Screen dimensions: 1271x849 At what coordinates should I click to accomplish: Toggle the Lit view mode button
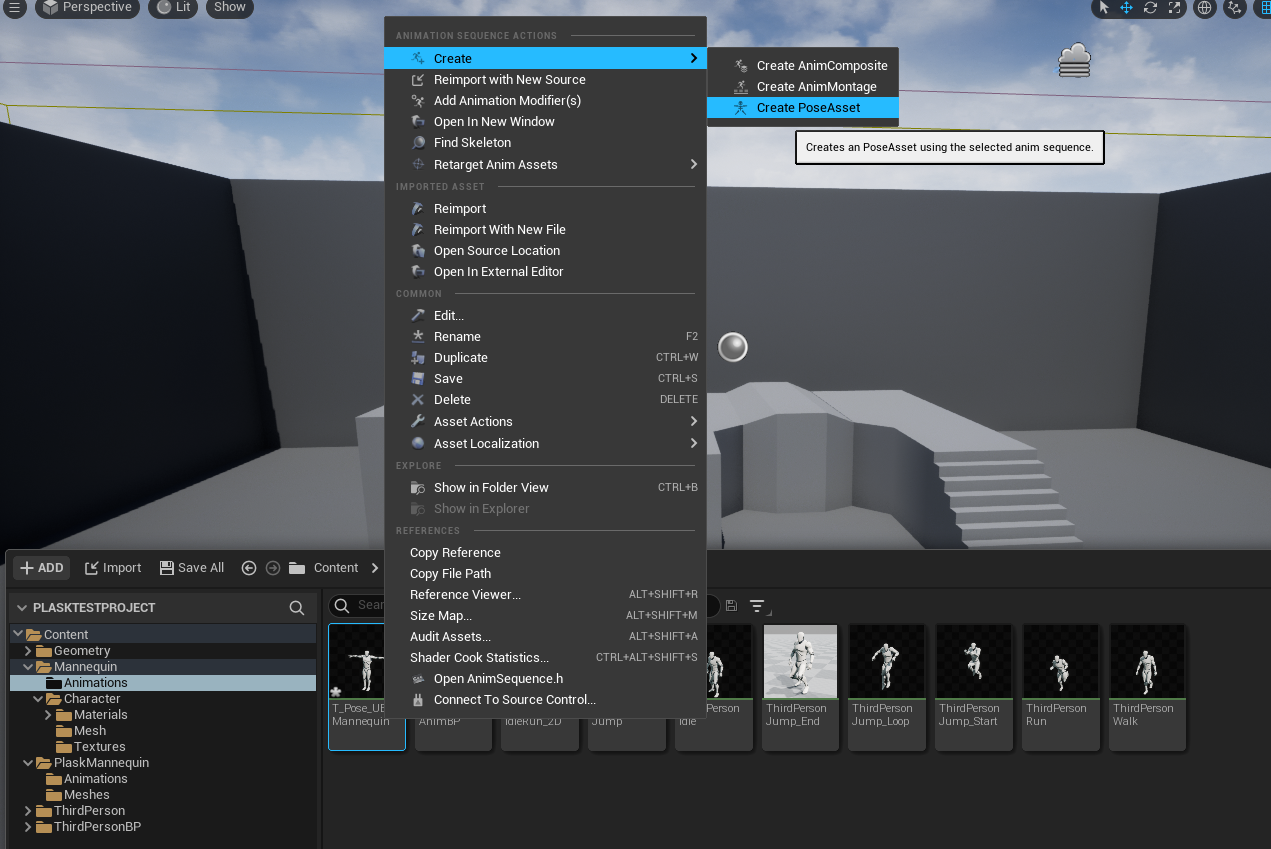[x=174, y=8]
